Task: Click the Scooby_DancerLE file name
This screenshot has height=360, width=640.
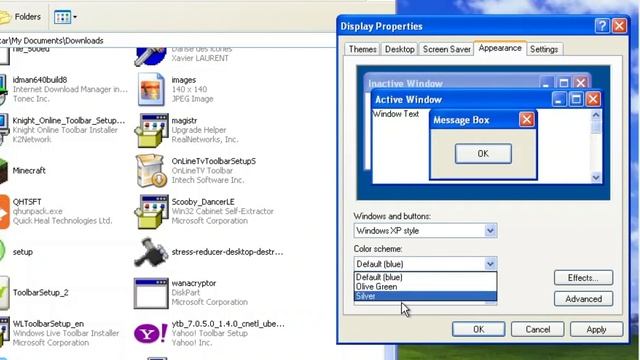Action: click(203, 202)
